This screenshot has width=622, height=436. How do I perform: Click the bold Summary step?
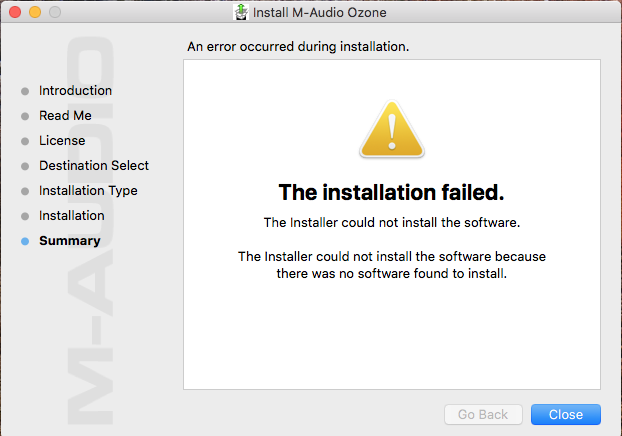70,240
